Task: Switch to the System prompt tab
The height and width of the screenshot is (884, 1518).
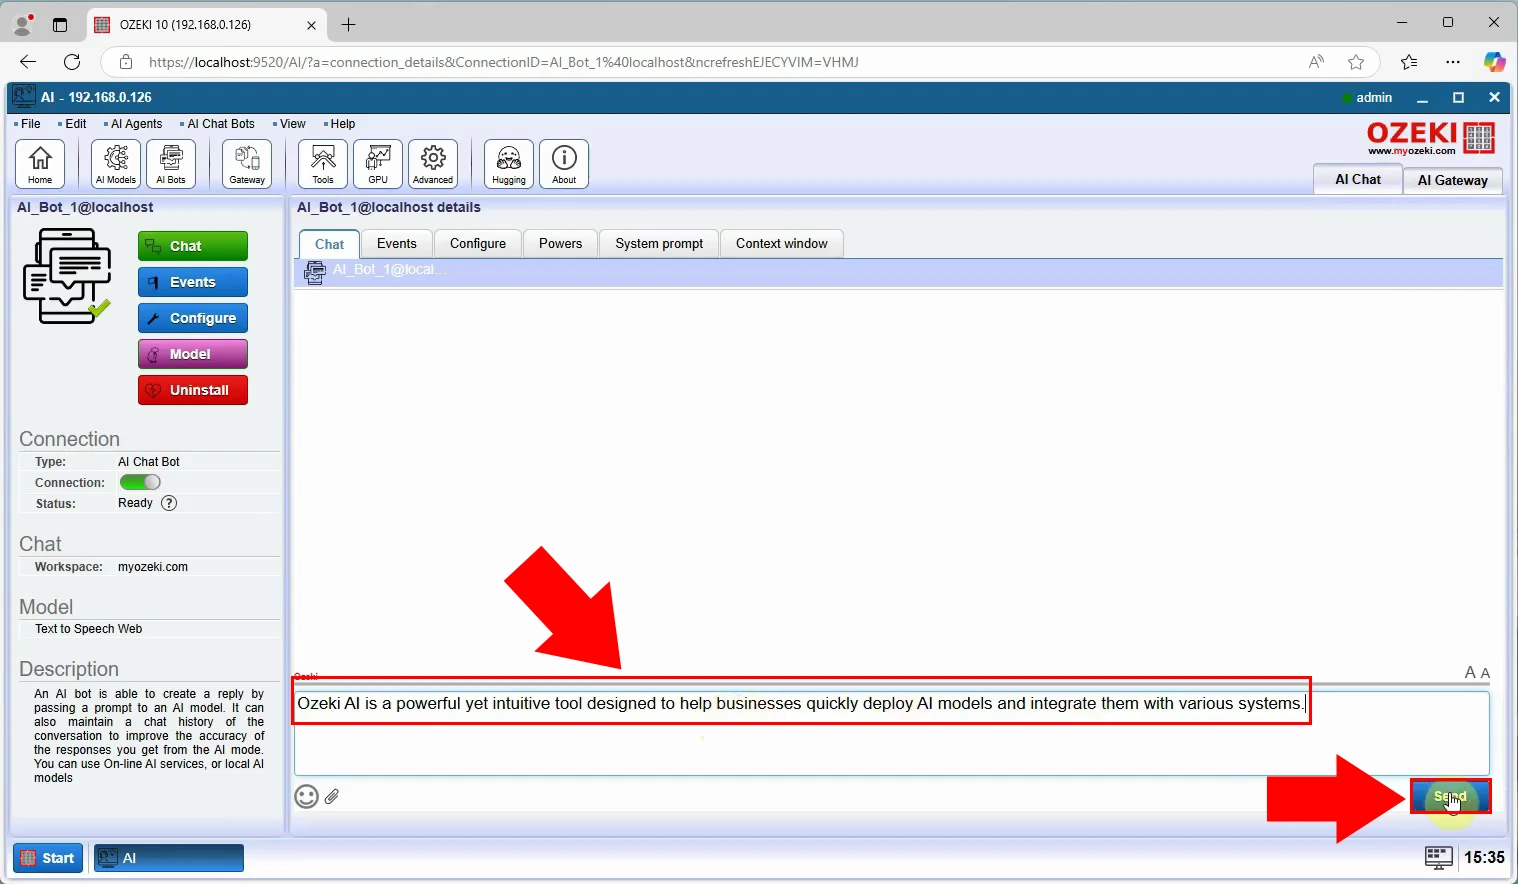Action: pyautogui.click(x=659, y=243)
